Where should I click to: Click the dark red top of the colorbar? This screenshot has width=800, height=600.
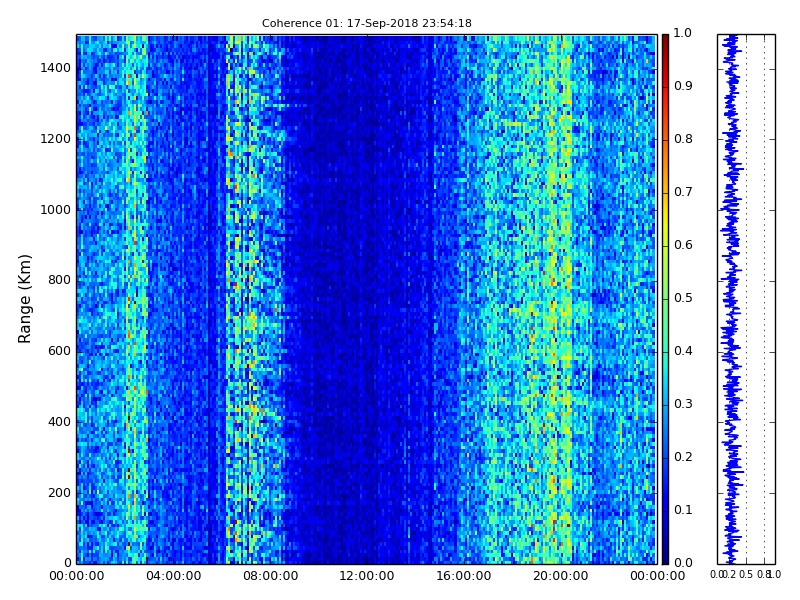(665, 46)
